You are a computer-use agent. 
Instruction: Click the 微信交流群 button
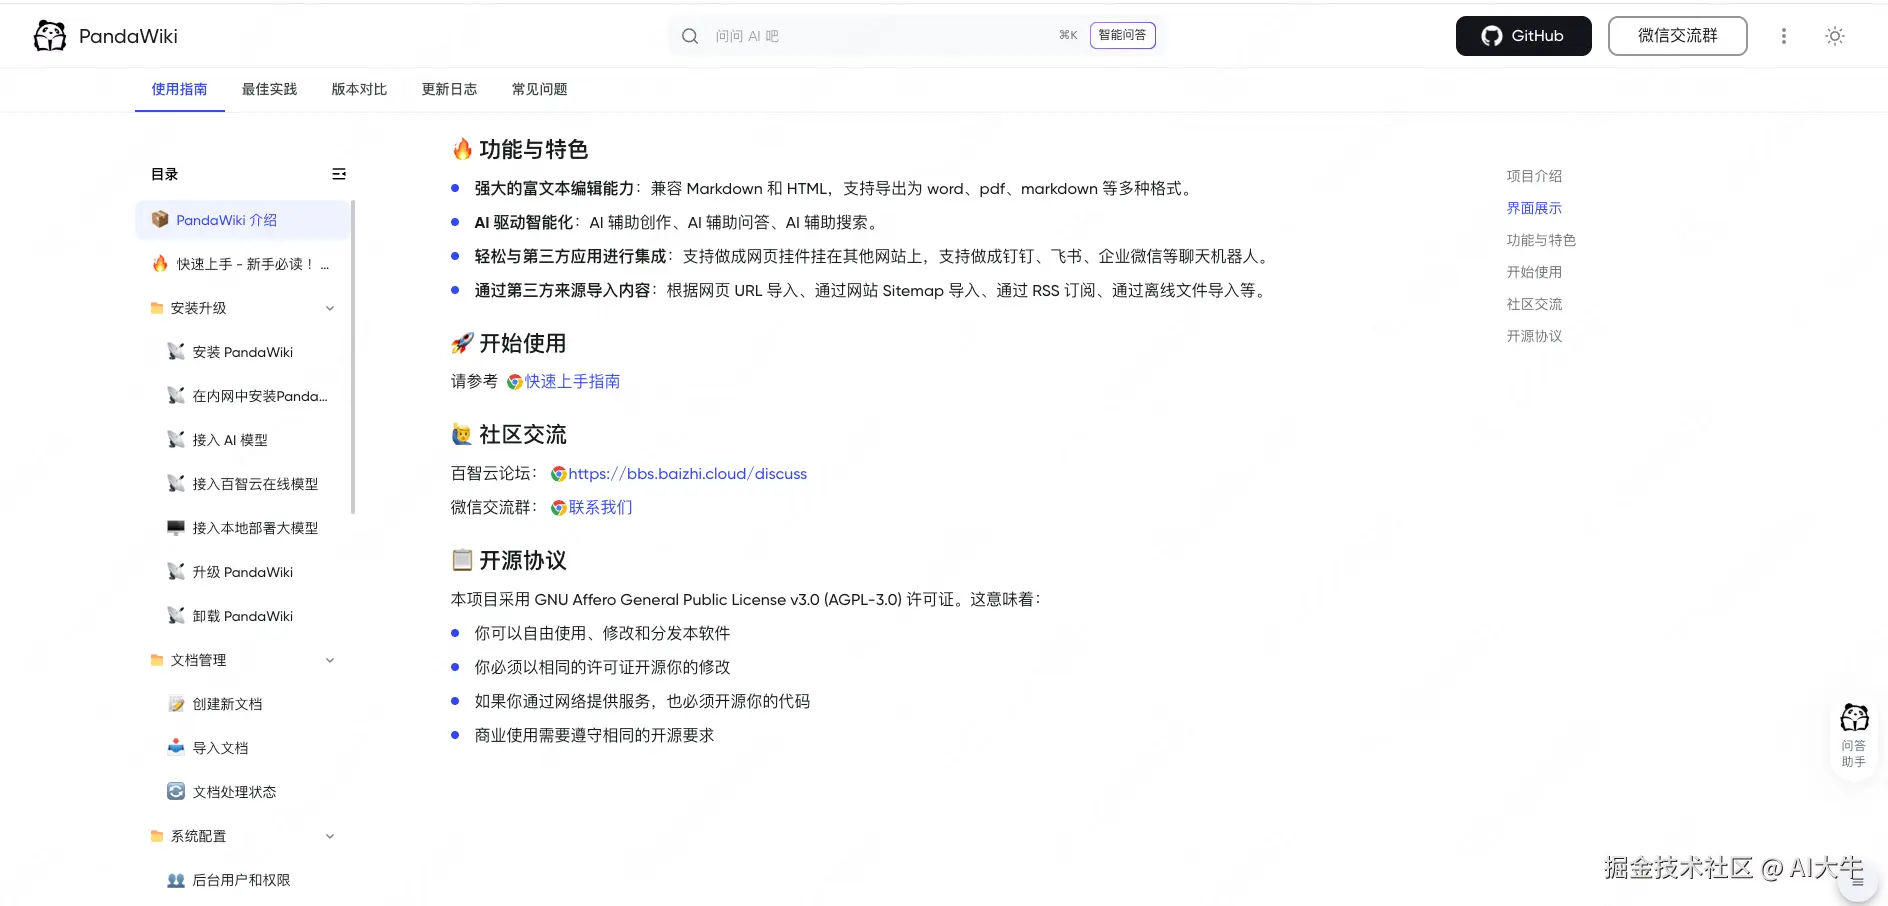click(x=1678, y=36)
